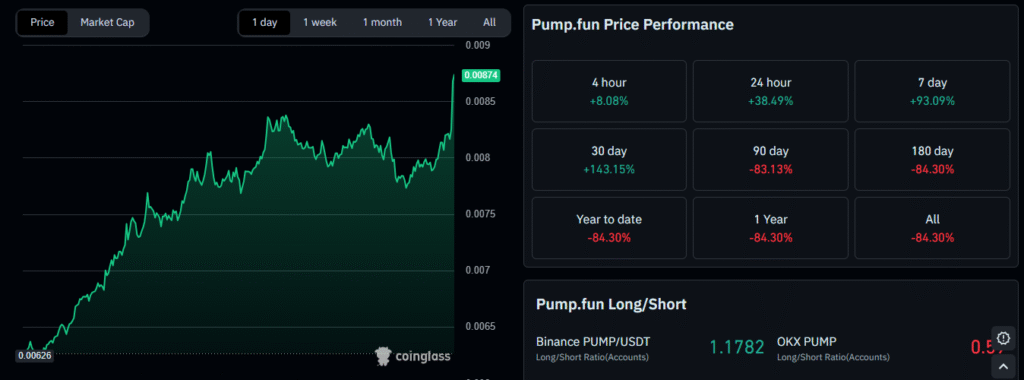Click the 0.0065 y-axis label

click(x=480, y=326)
